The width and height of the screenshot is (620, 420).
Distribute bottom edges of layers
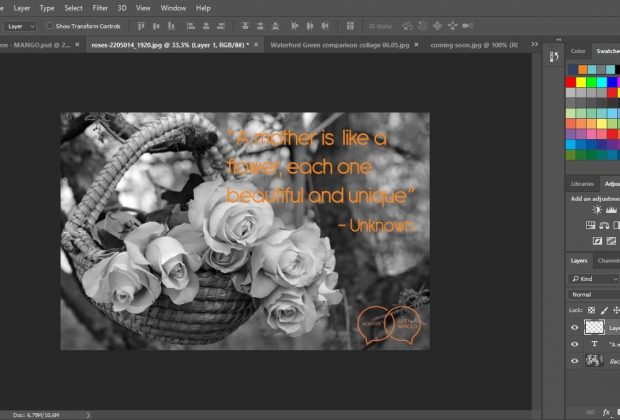click(x=275, y=26)
